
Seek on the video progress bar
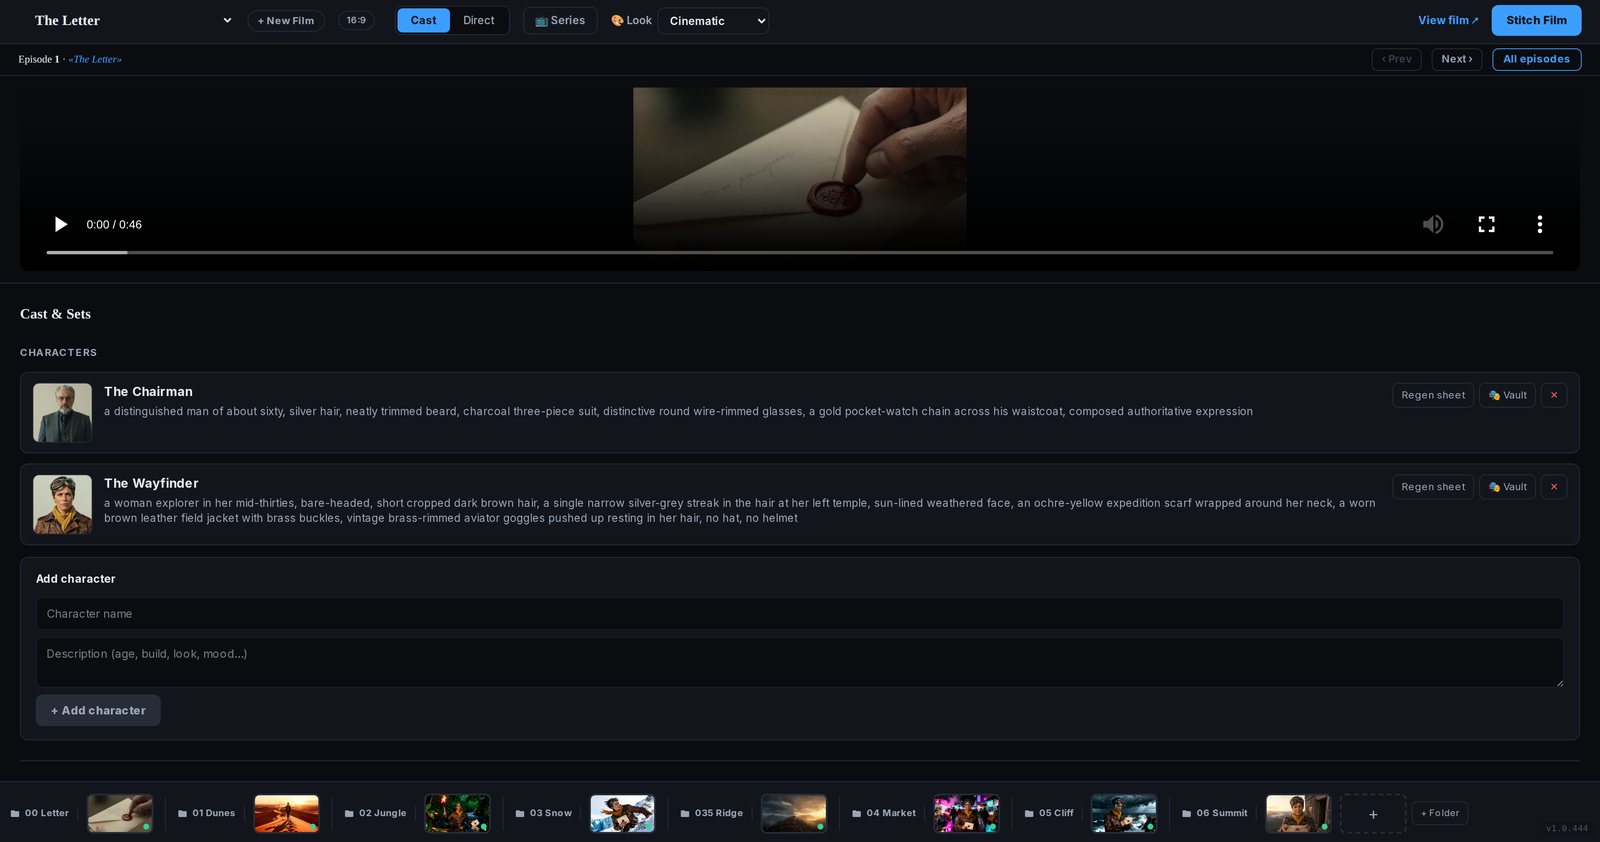tap(800, 252)
